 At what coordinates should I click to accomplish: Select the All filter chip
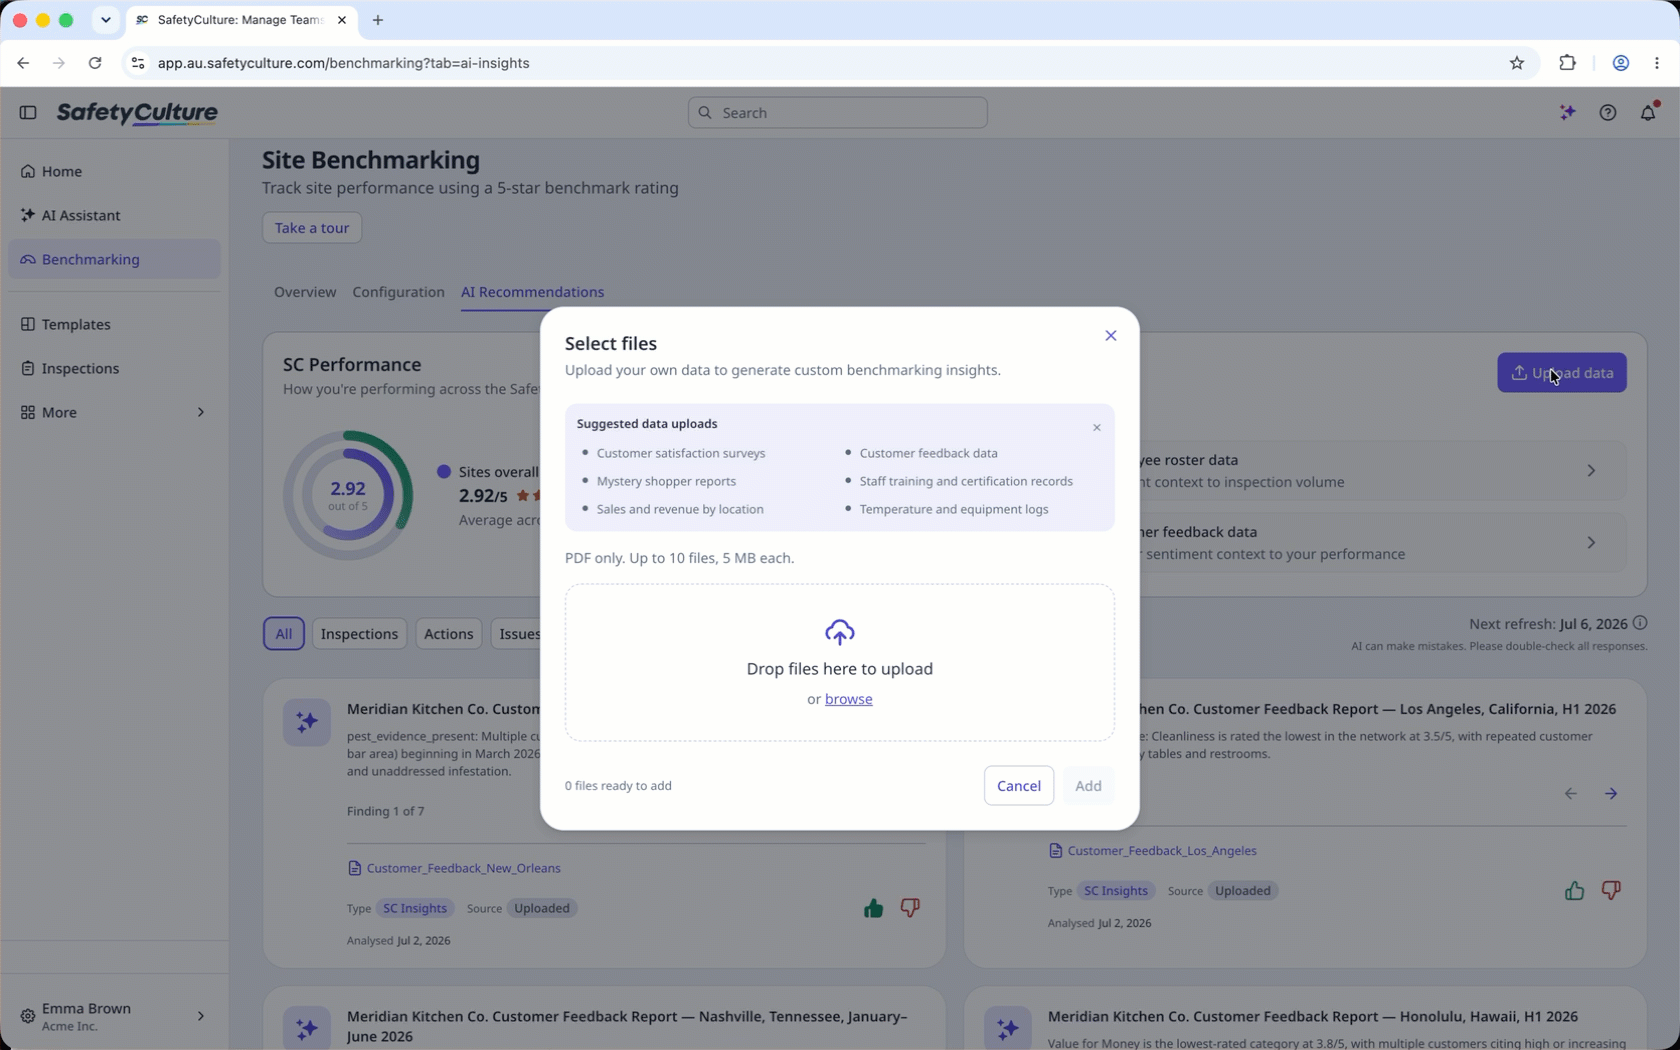coord(284,634)
